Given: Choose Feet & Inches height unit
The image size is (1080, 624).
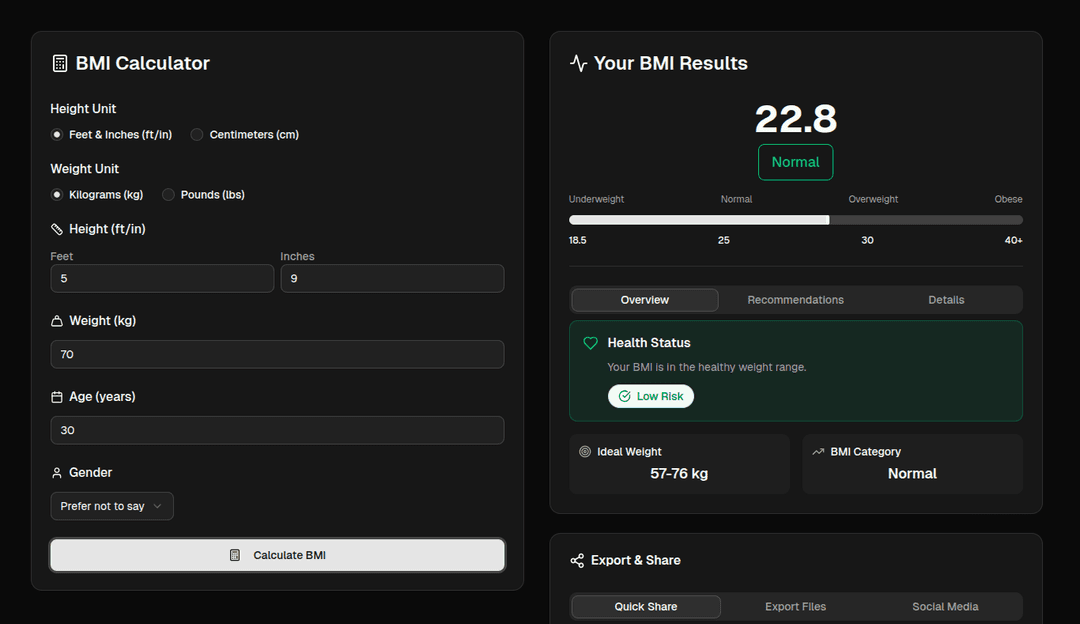Looking at the screenshot, I should tap(57, 135).
